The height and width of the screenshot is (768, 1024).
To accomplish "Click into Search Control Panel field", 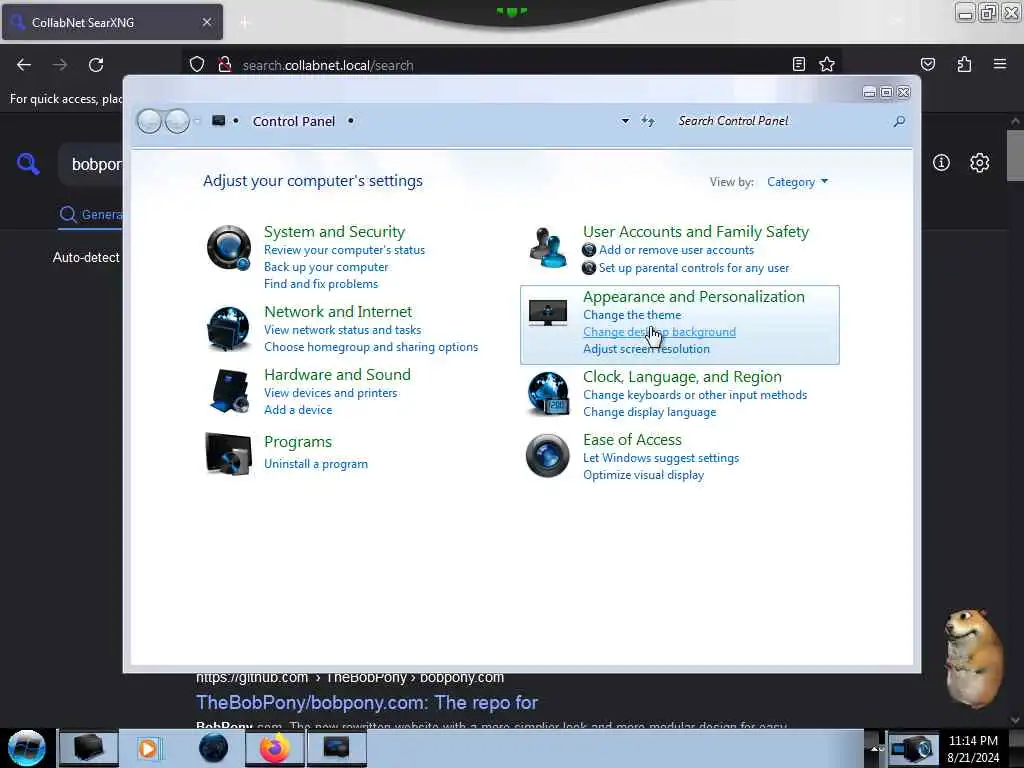I will (x=780, y=121).
